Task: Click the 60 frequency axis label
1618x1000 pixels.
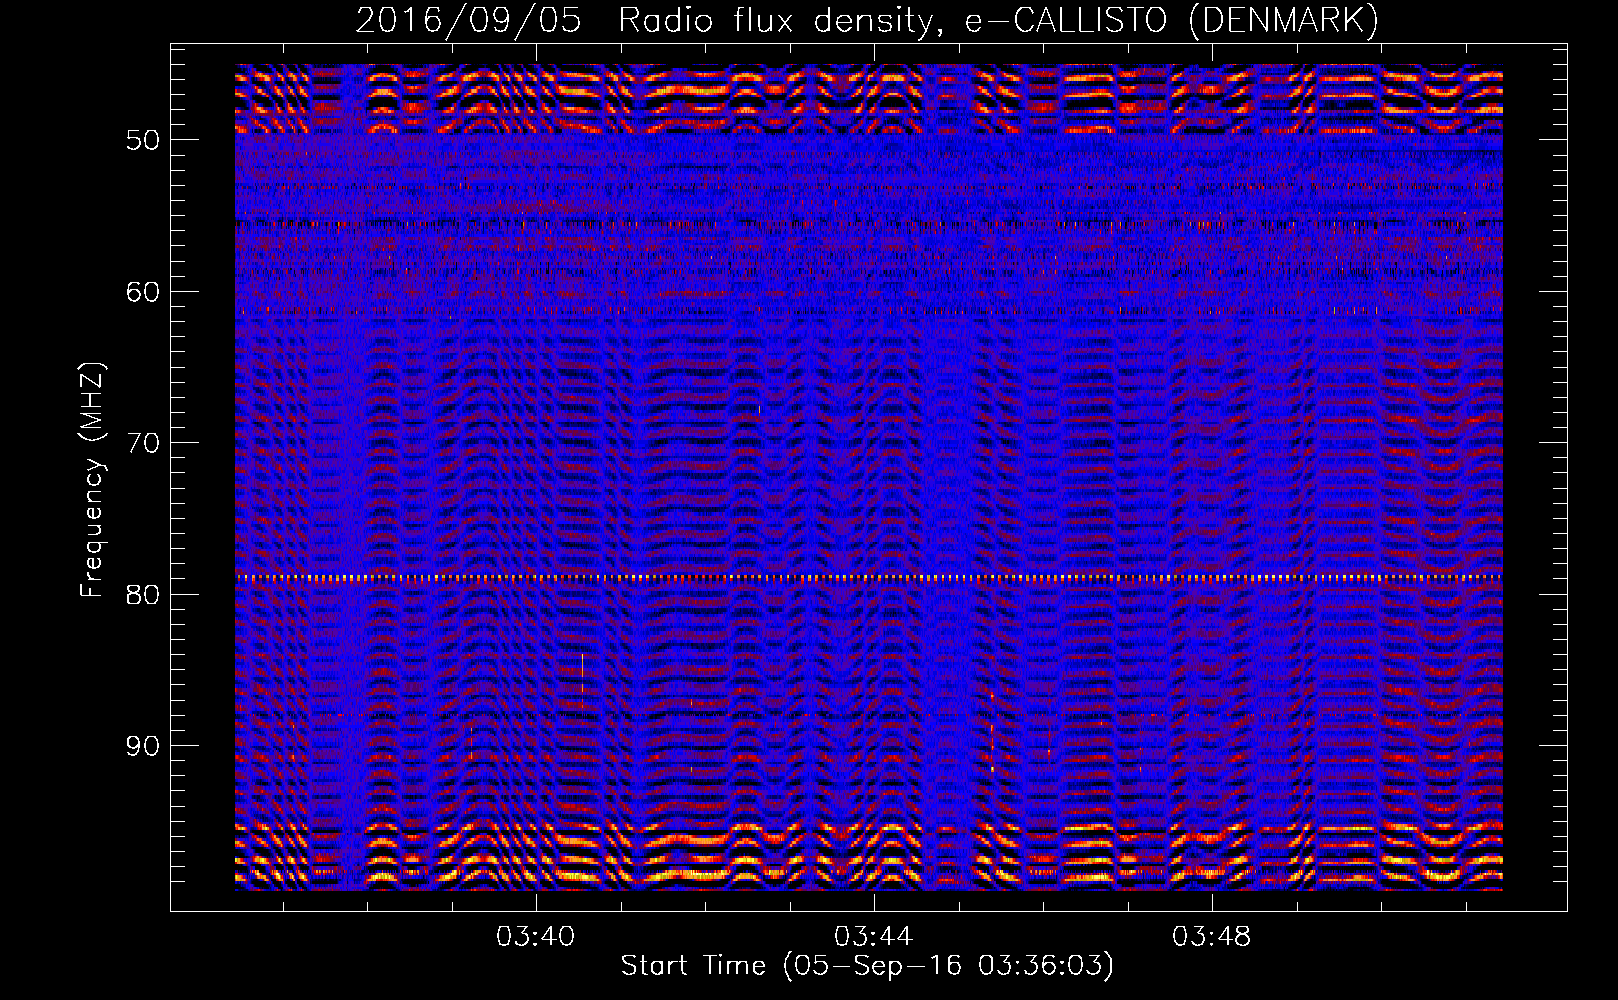Action: 143,292
